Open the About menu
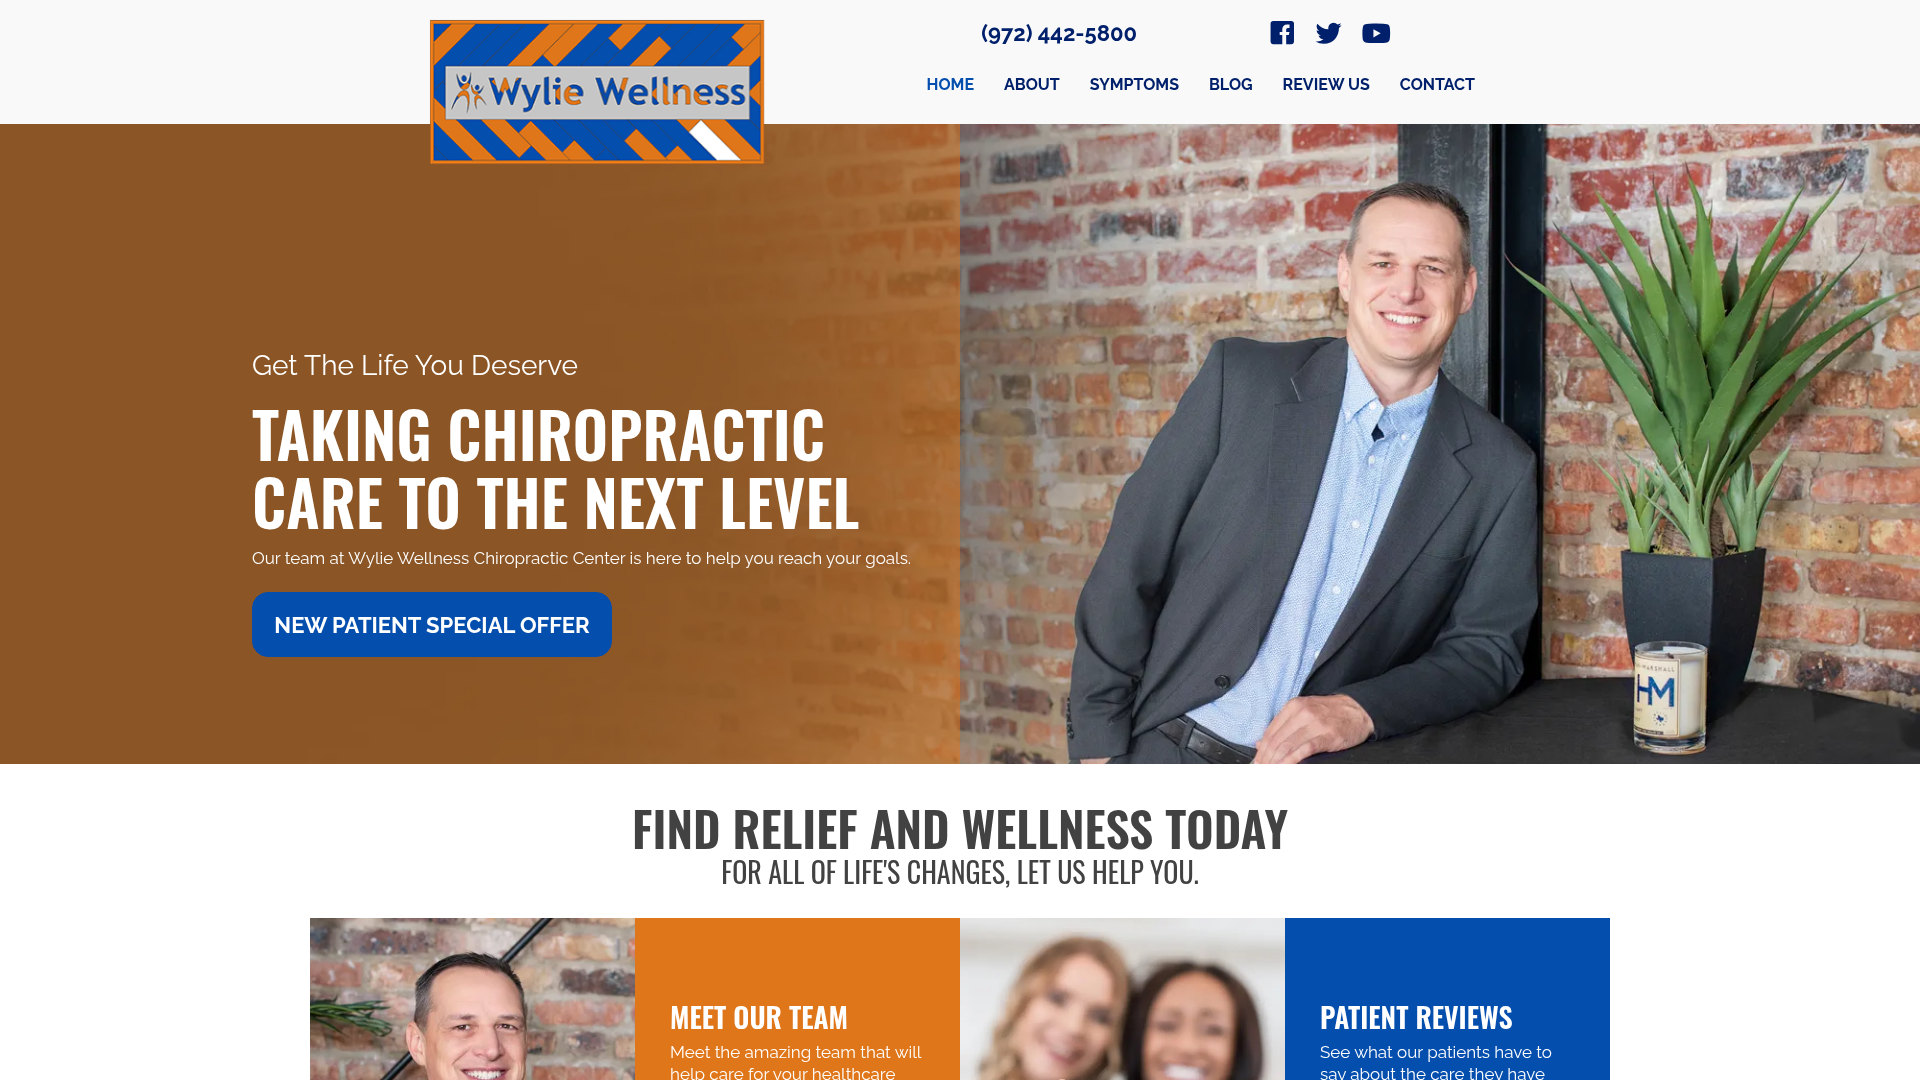The image size is (1920, 1080). click(x=1031, y=85)
